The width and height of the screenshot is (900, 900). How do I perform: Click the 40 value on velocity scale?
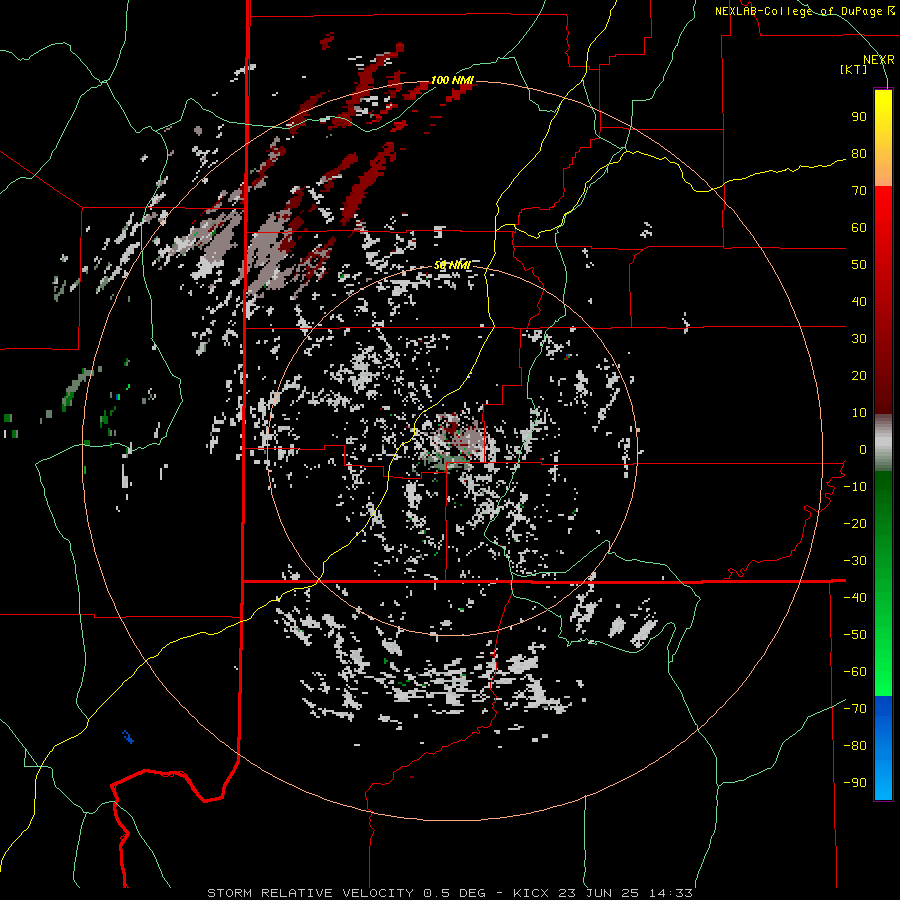(x=859, y=301)
